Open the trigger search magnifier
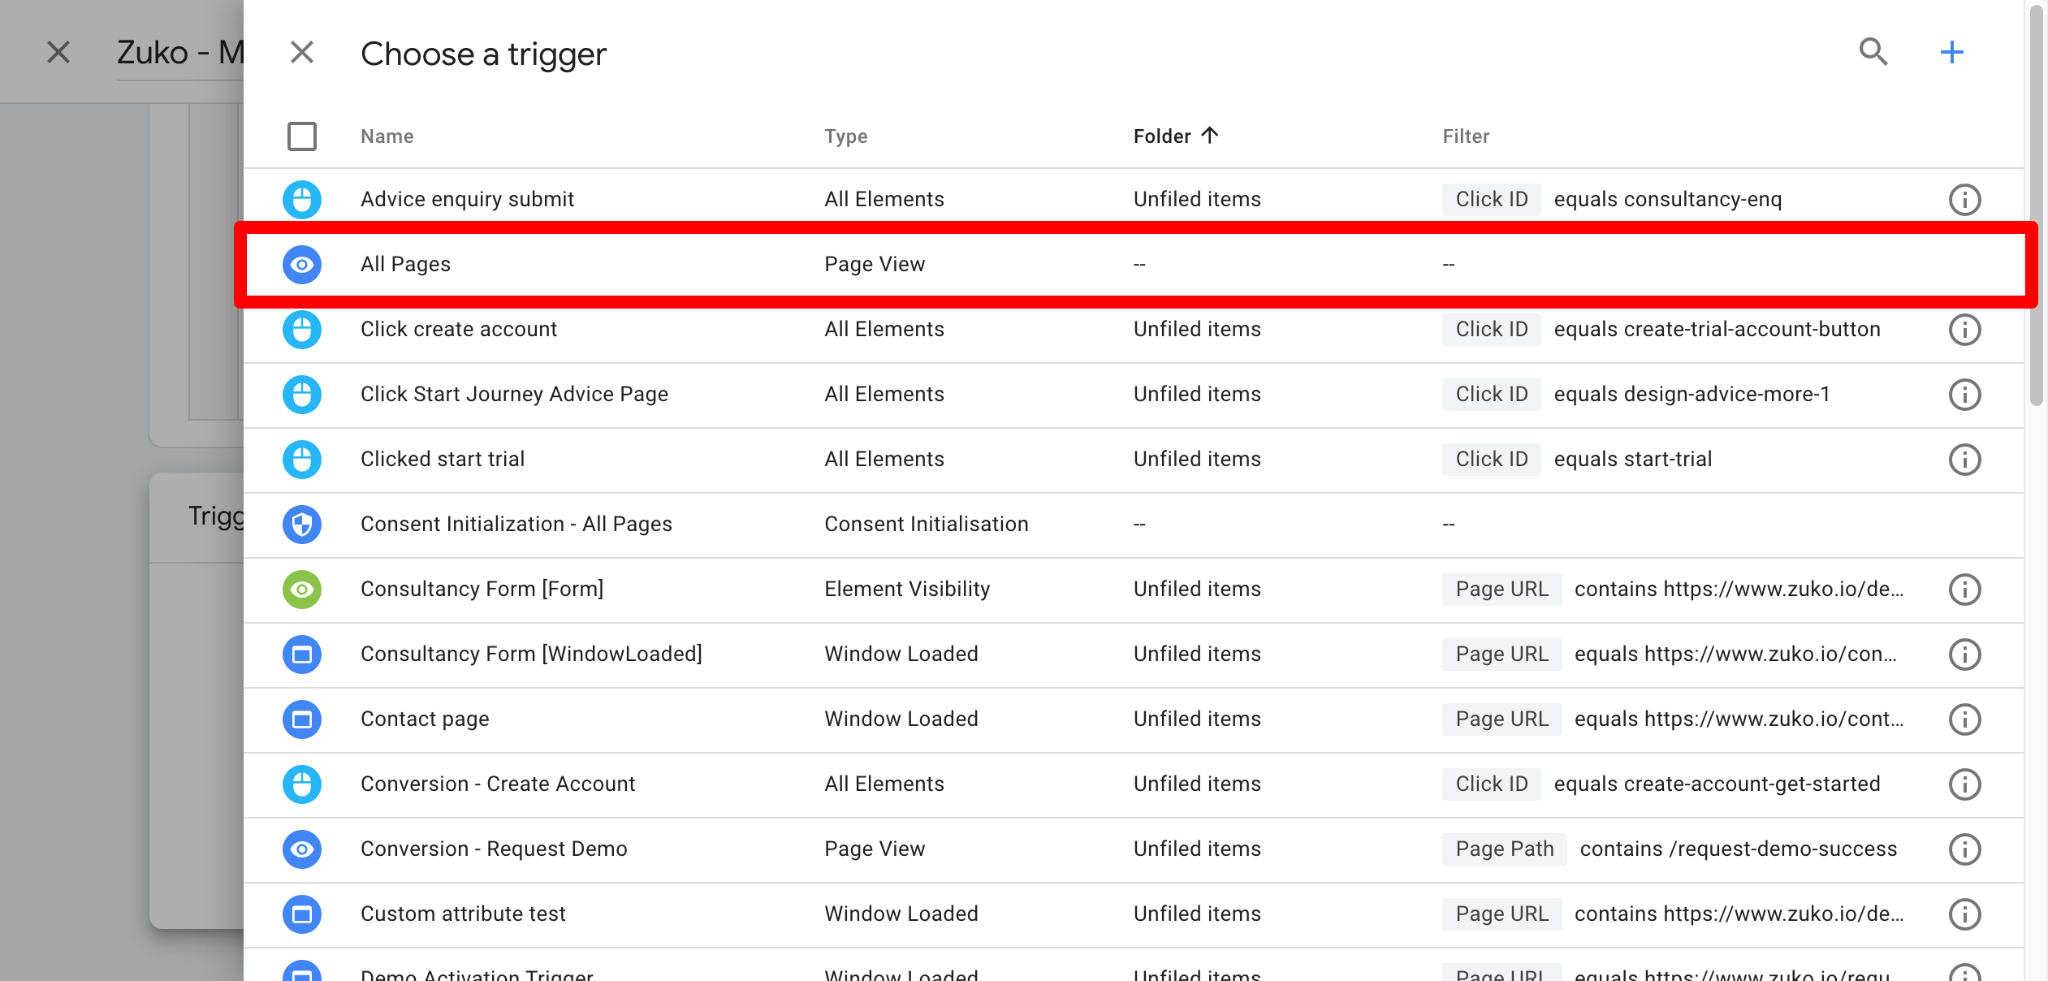 tap(1874, 51)
